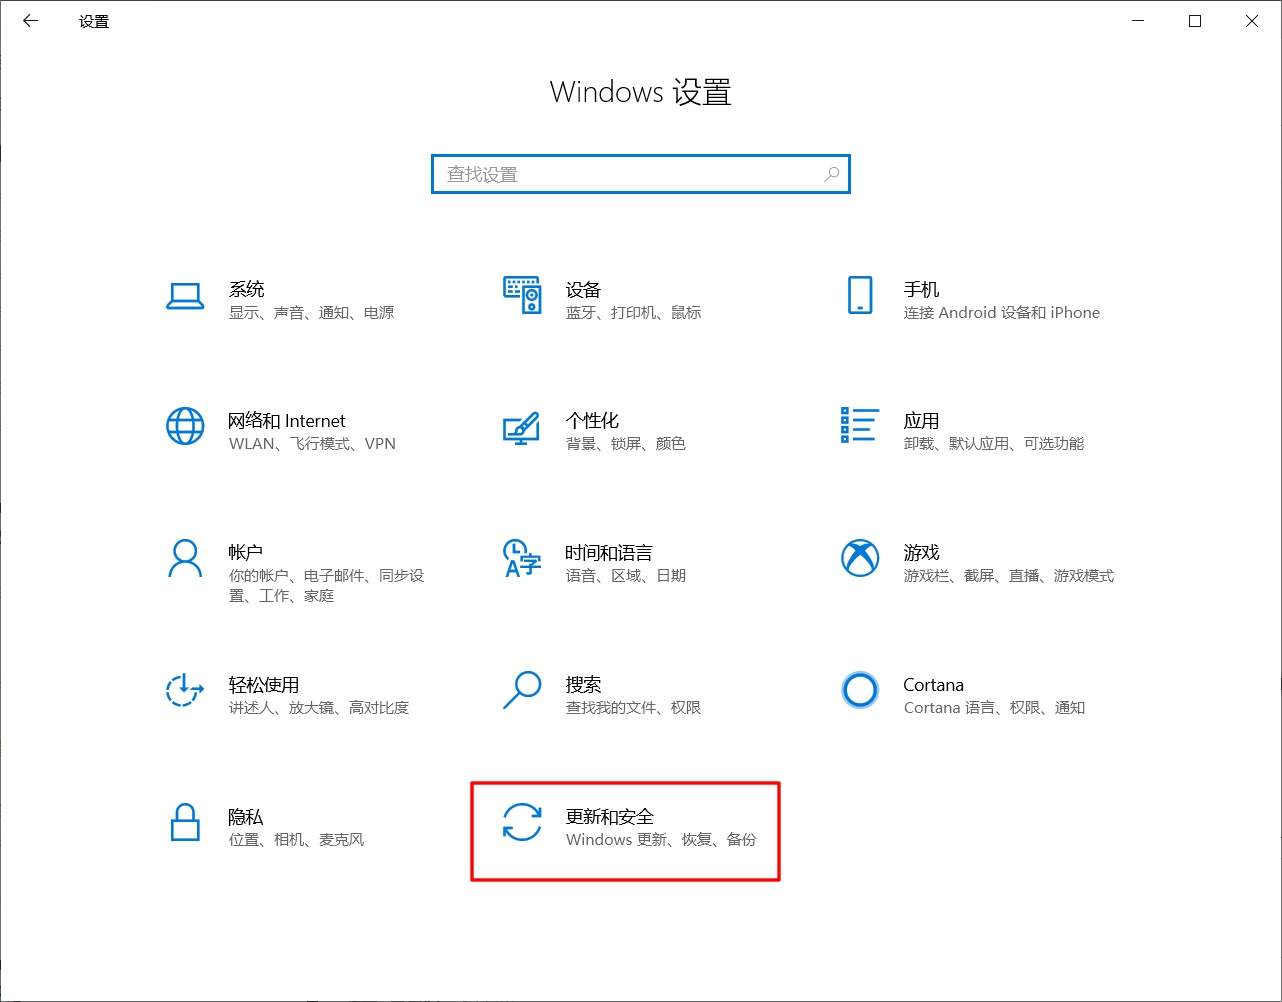Open the 应用 category title
Image resolution: width=1282 pixels, height=1002 pixels.
(921, 421)
